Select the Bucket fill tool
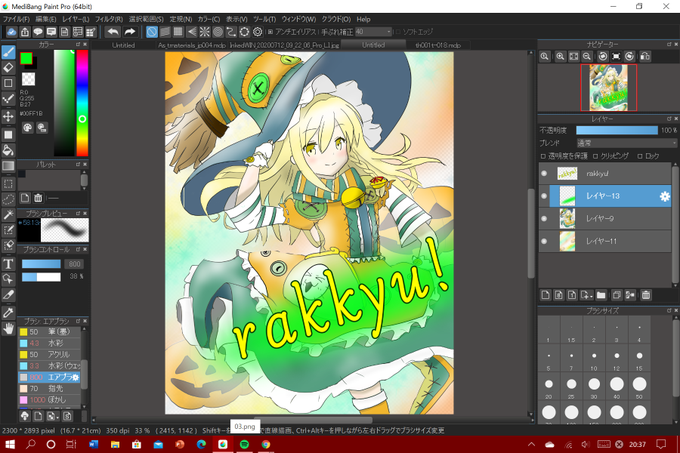The image size is (680, 453). (x=8, y=150)
